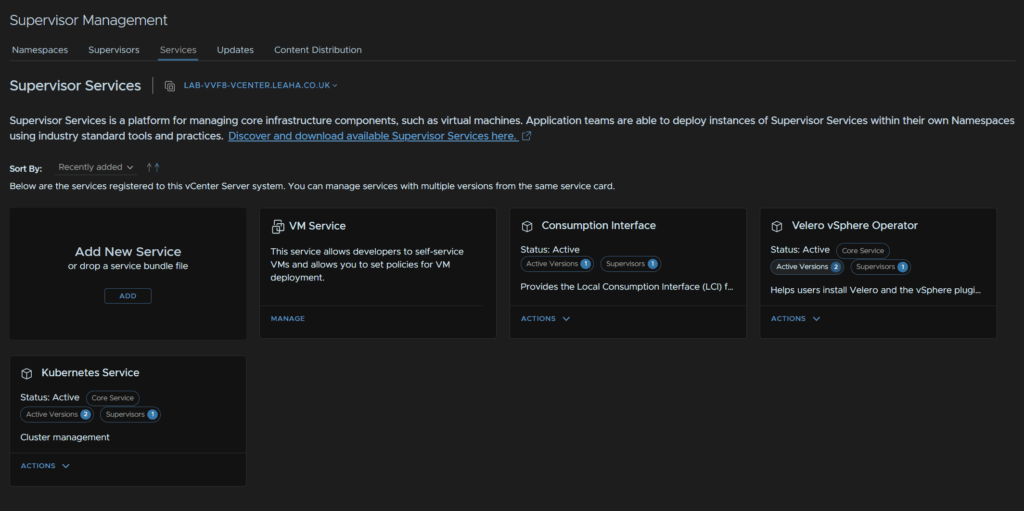Click the Cluster management description text
The width and height of the screenshot is (1024, 511).
point(65,437)
